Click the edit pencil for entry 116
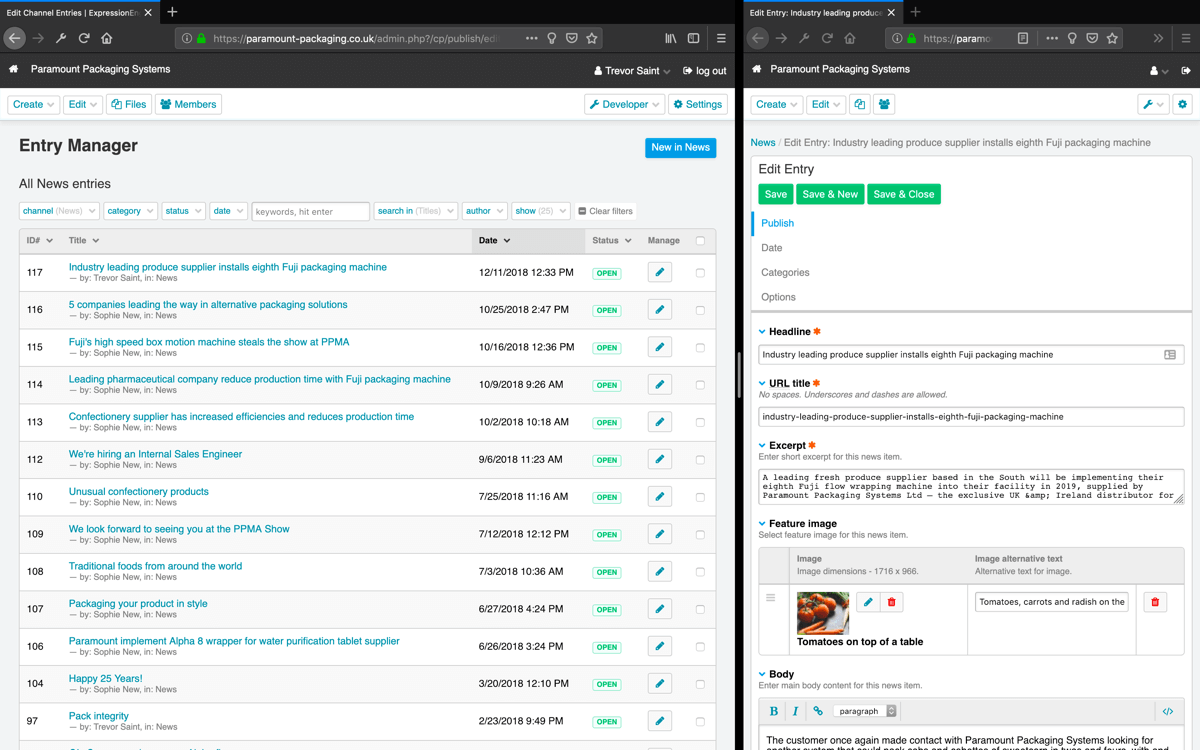 (x=659, y=310)
